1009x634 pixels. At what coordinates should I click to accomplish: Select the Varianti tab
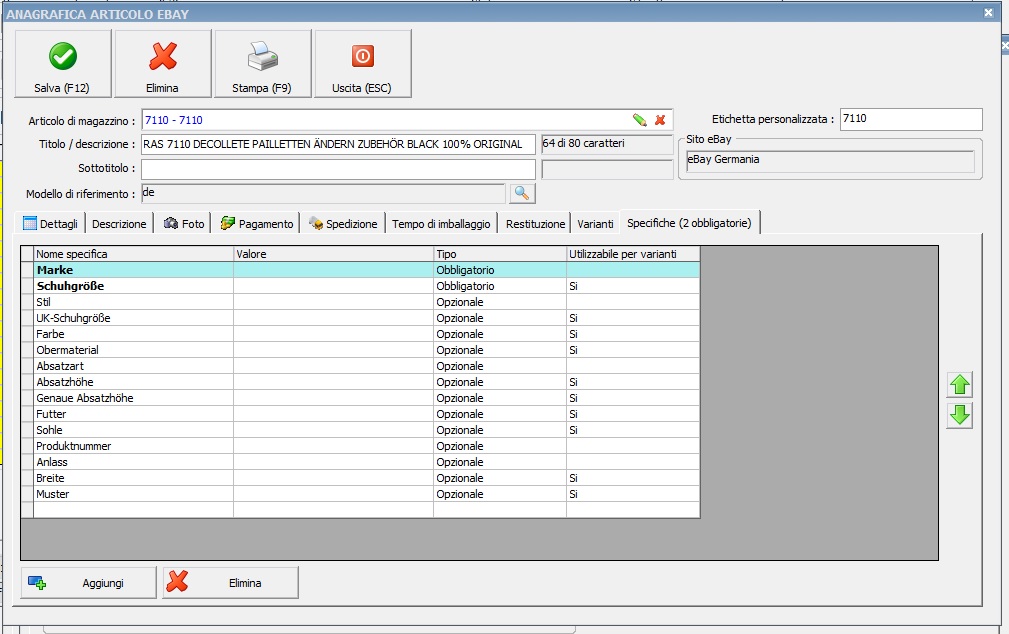[595, 224]
